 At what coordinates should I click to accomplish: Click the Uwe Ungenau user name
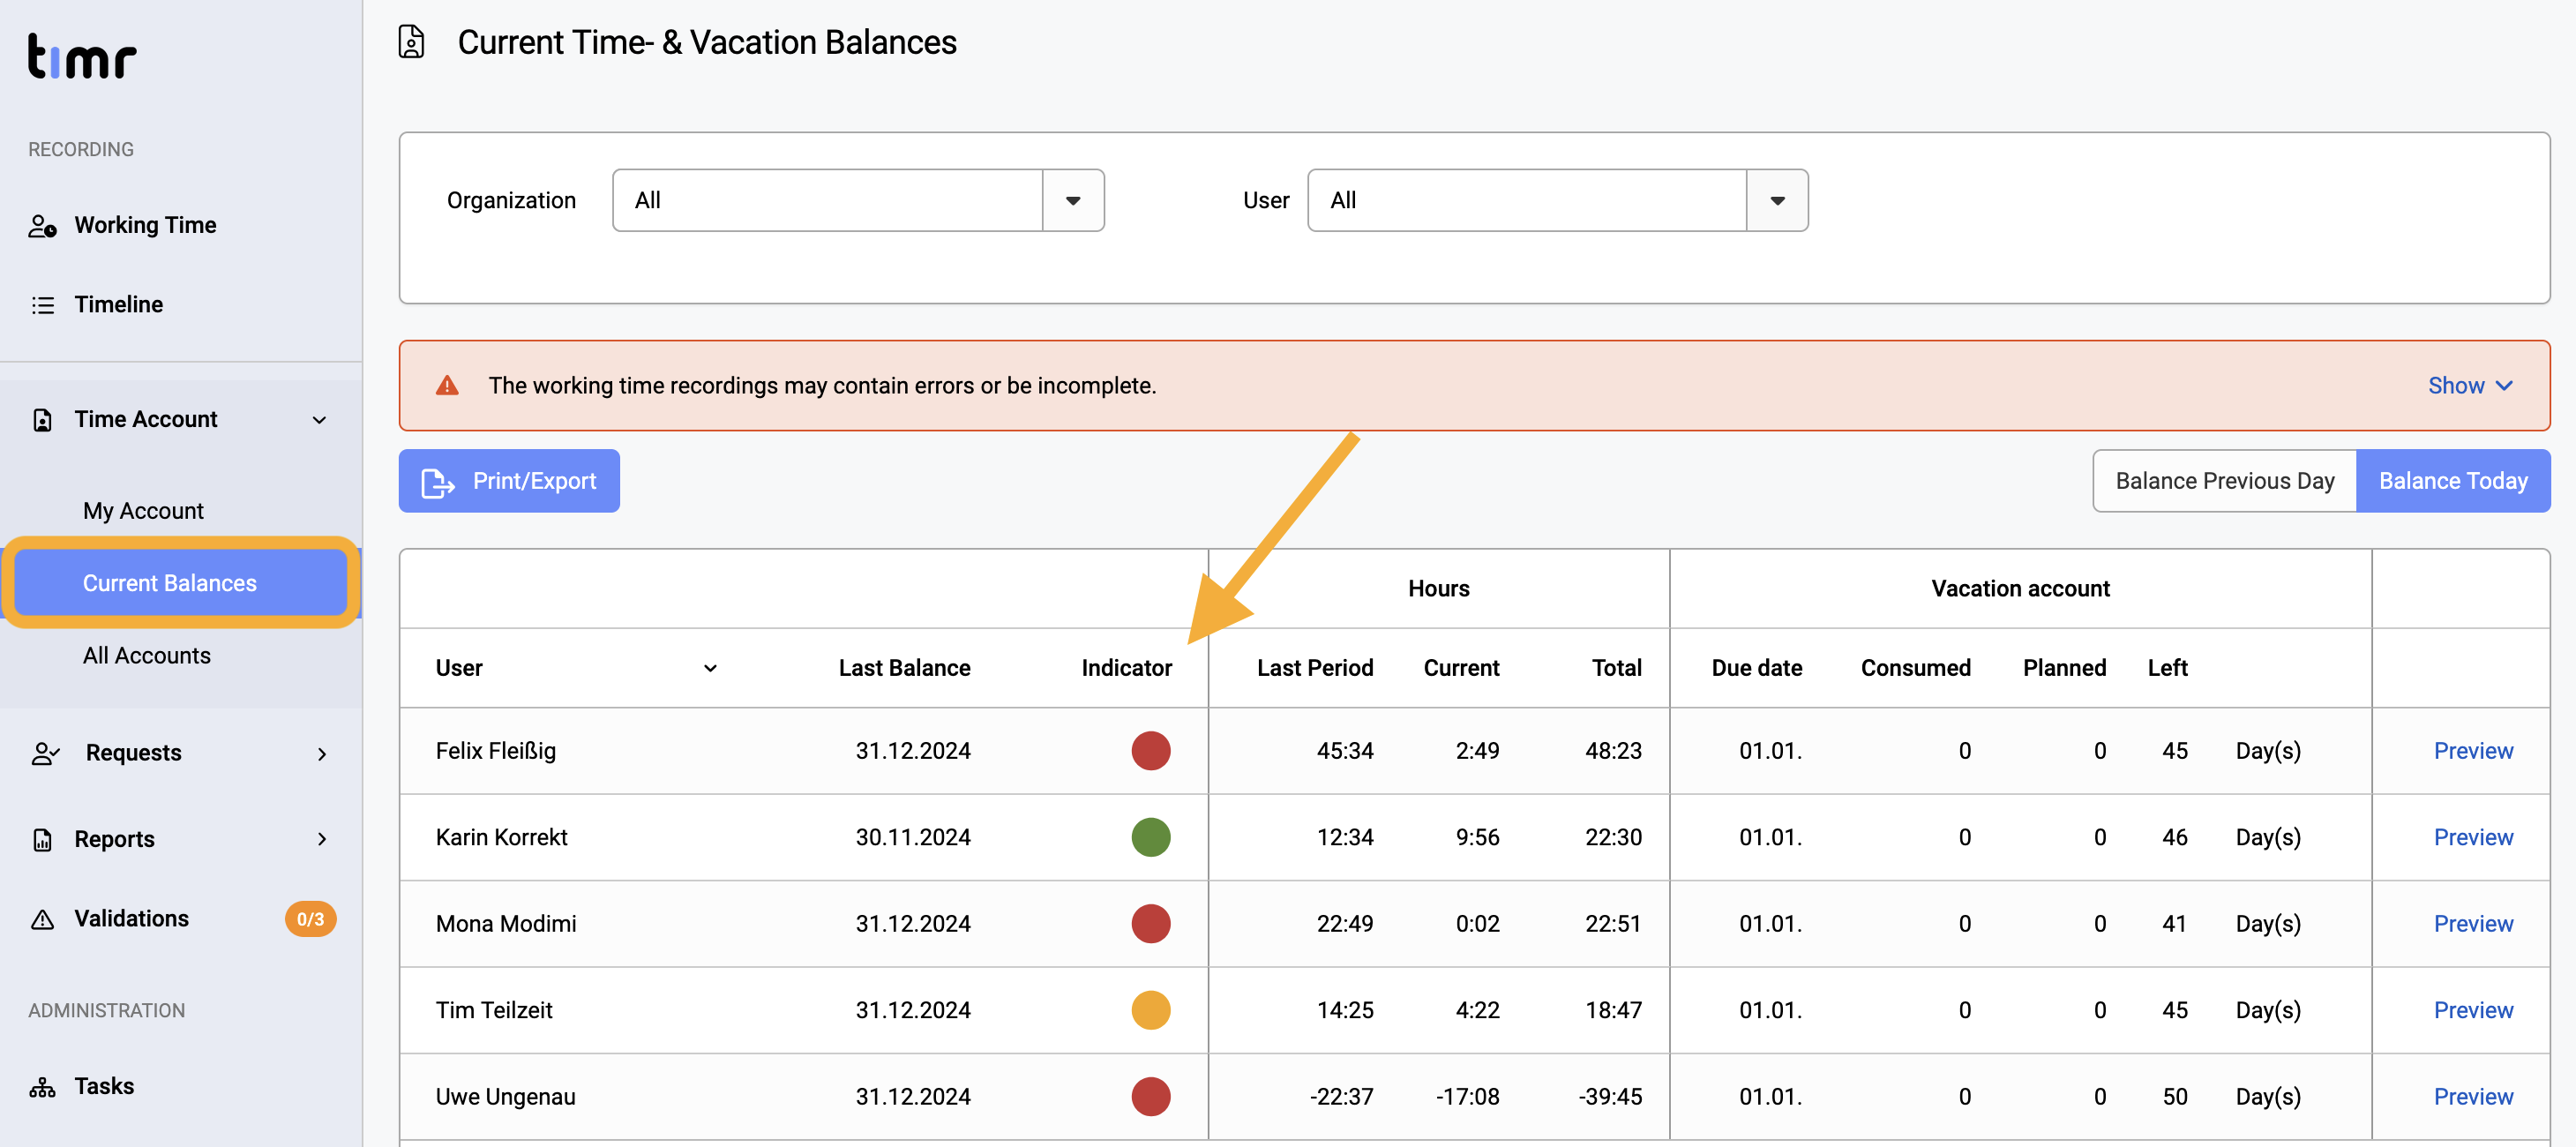[x=505, y=1097]
